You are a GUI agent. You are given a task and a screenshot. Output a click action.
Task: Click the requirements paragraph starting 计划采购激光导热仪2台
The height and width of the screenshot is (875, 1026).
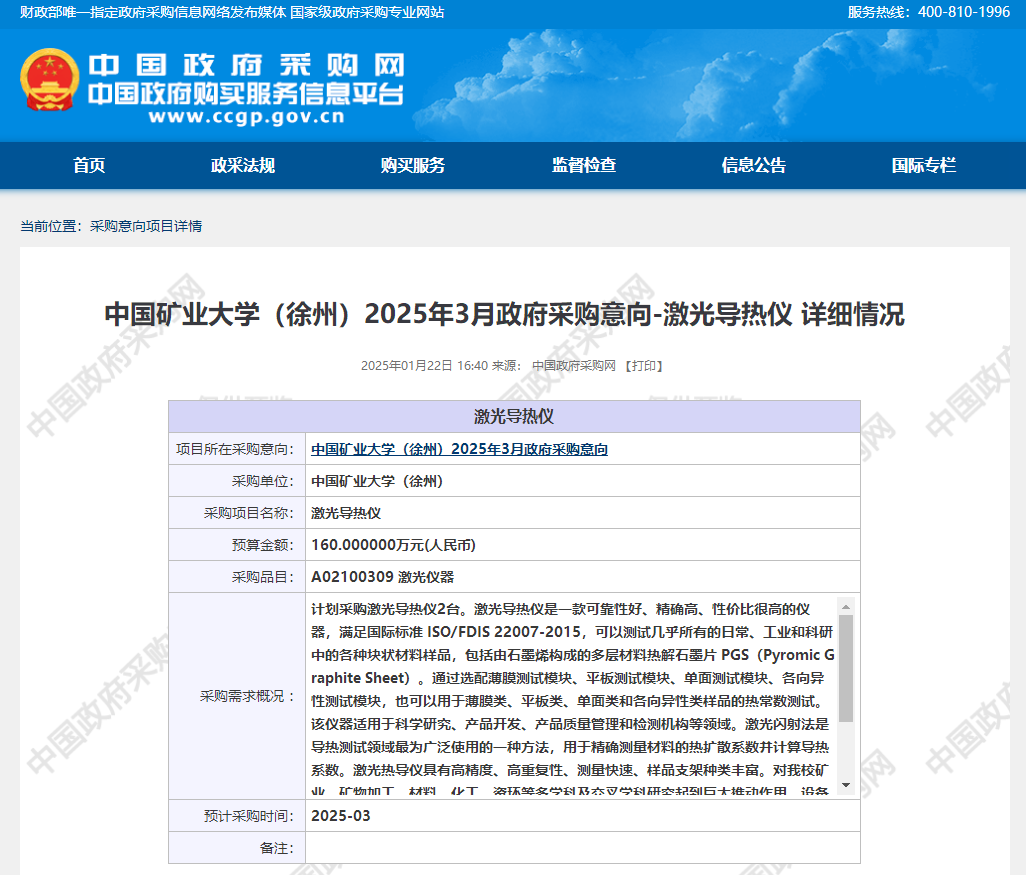click(x=573, y=696)
